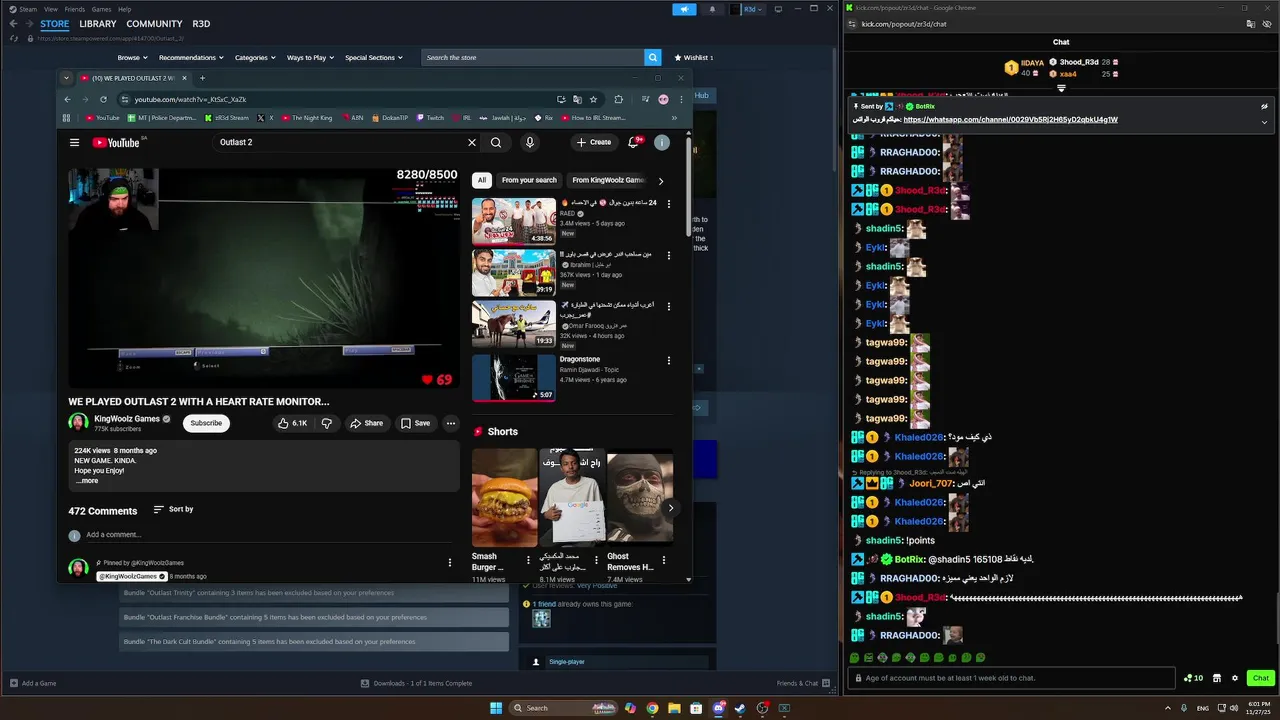Open Kick channel shop icon
1280x720 pixels.
[1217, 678]
